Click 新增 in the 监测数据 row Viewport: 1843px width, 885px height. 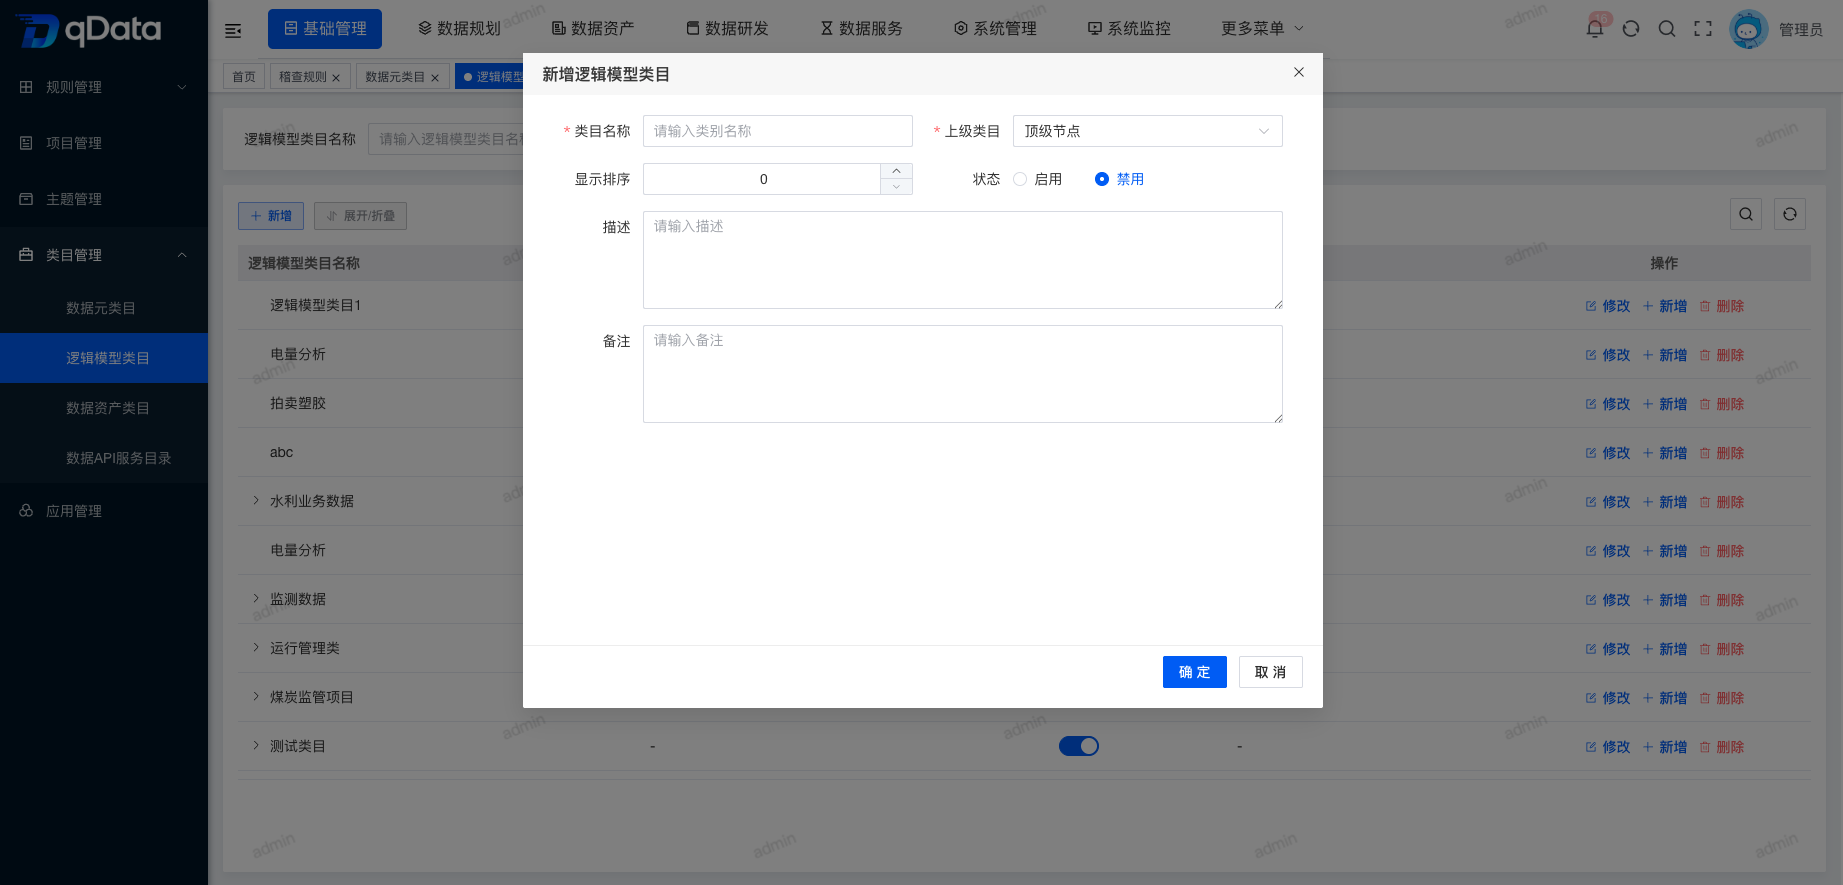tap(1665, 600)
